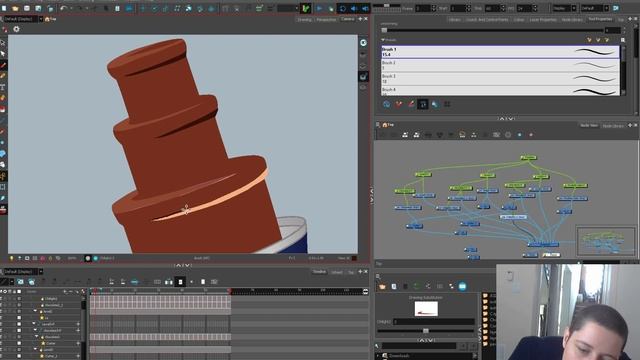The image size is (640, 360).
Task: Open Camera view gear settings icon
Action: (16, 29)
